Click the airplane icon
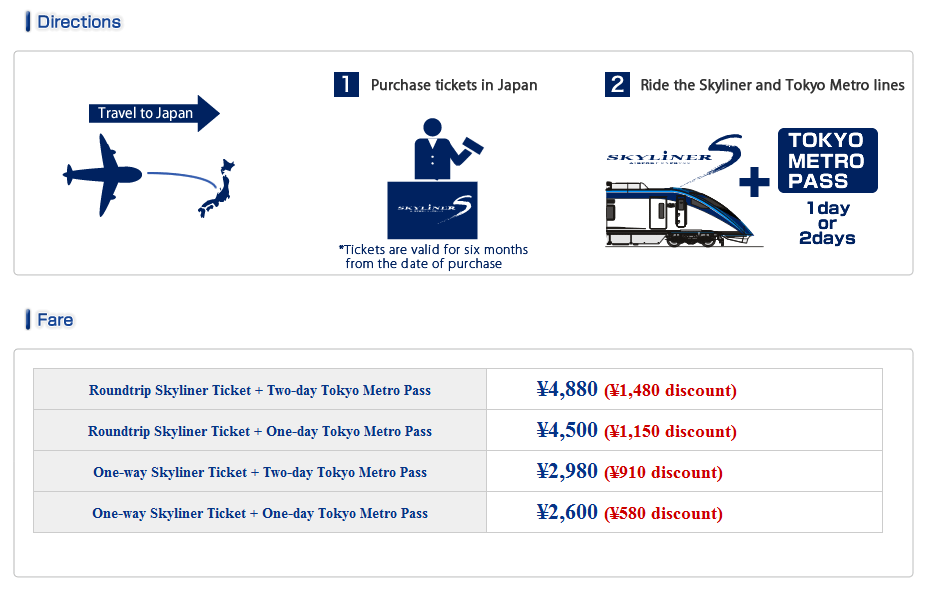 tap(104, 175)
